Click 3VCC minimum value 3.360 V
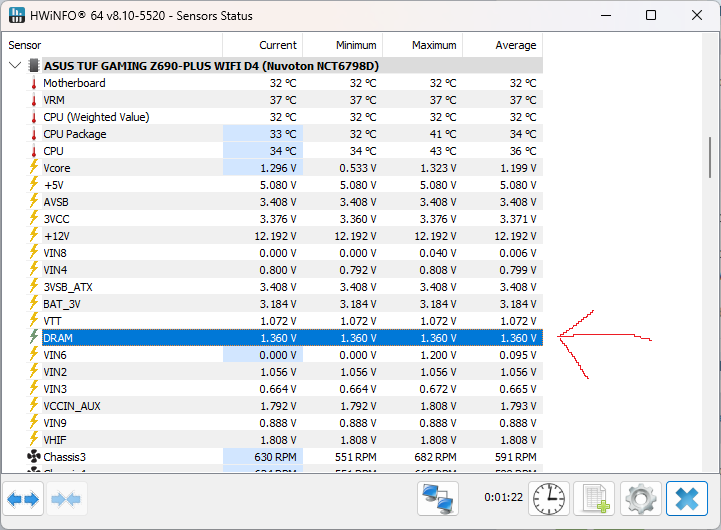 click(358, 219)
